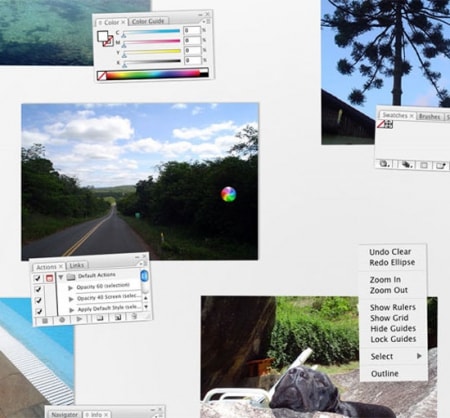Click the Registration swatch in Swatches panel
The height and width of the screenshot is (418, 450).
tap(389, 124)
